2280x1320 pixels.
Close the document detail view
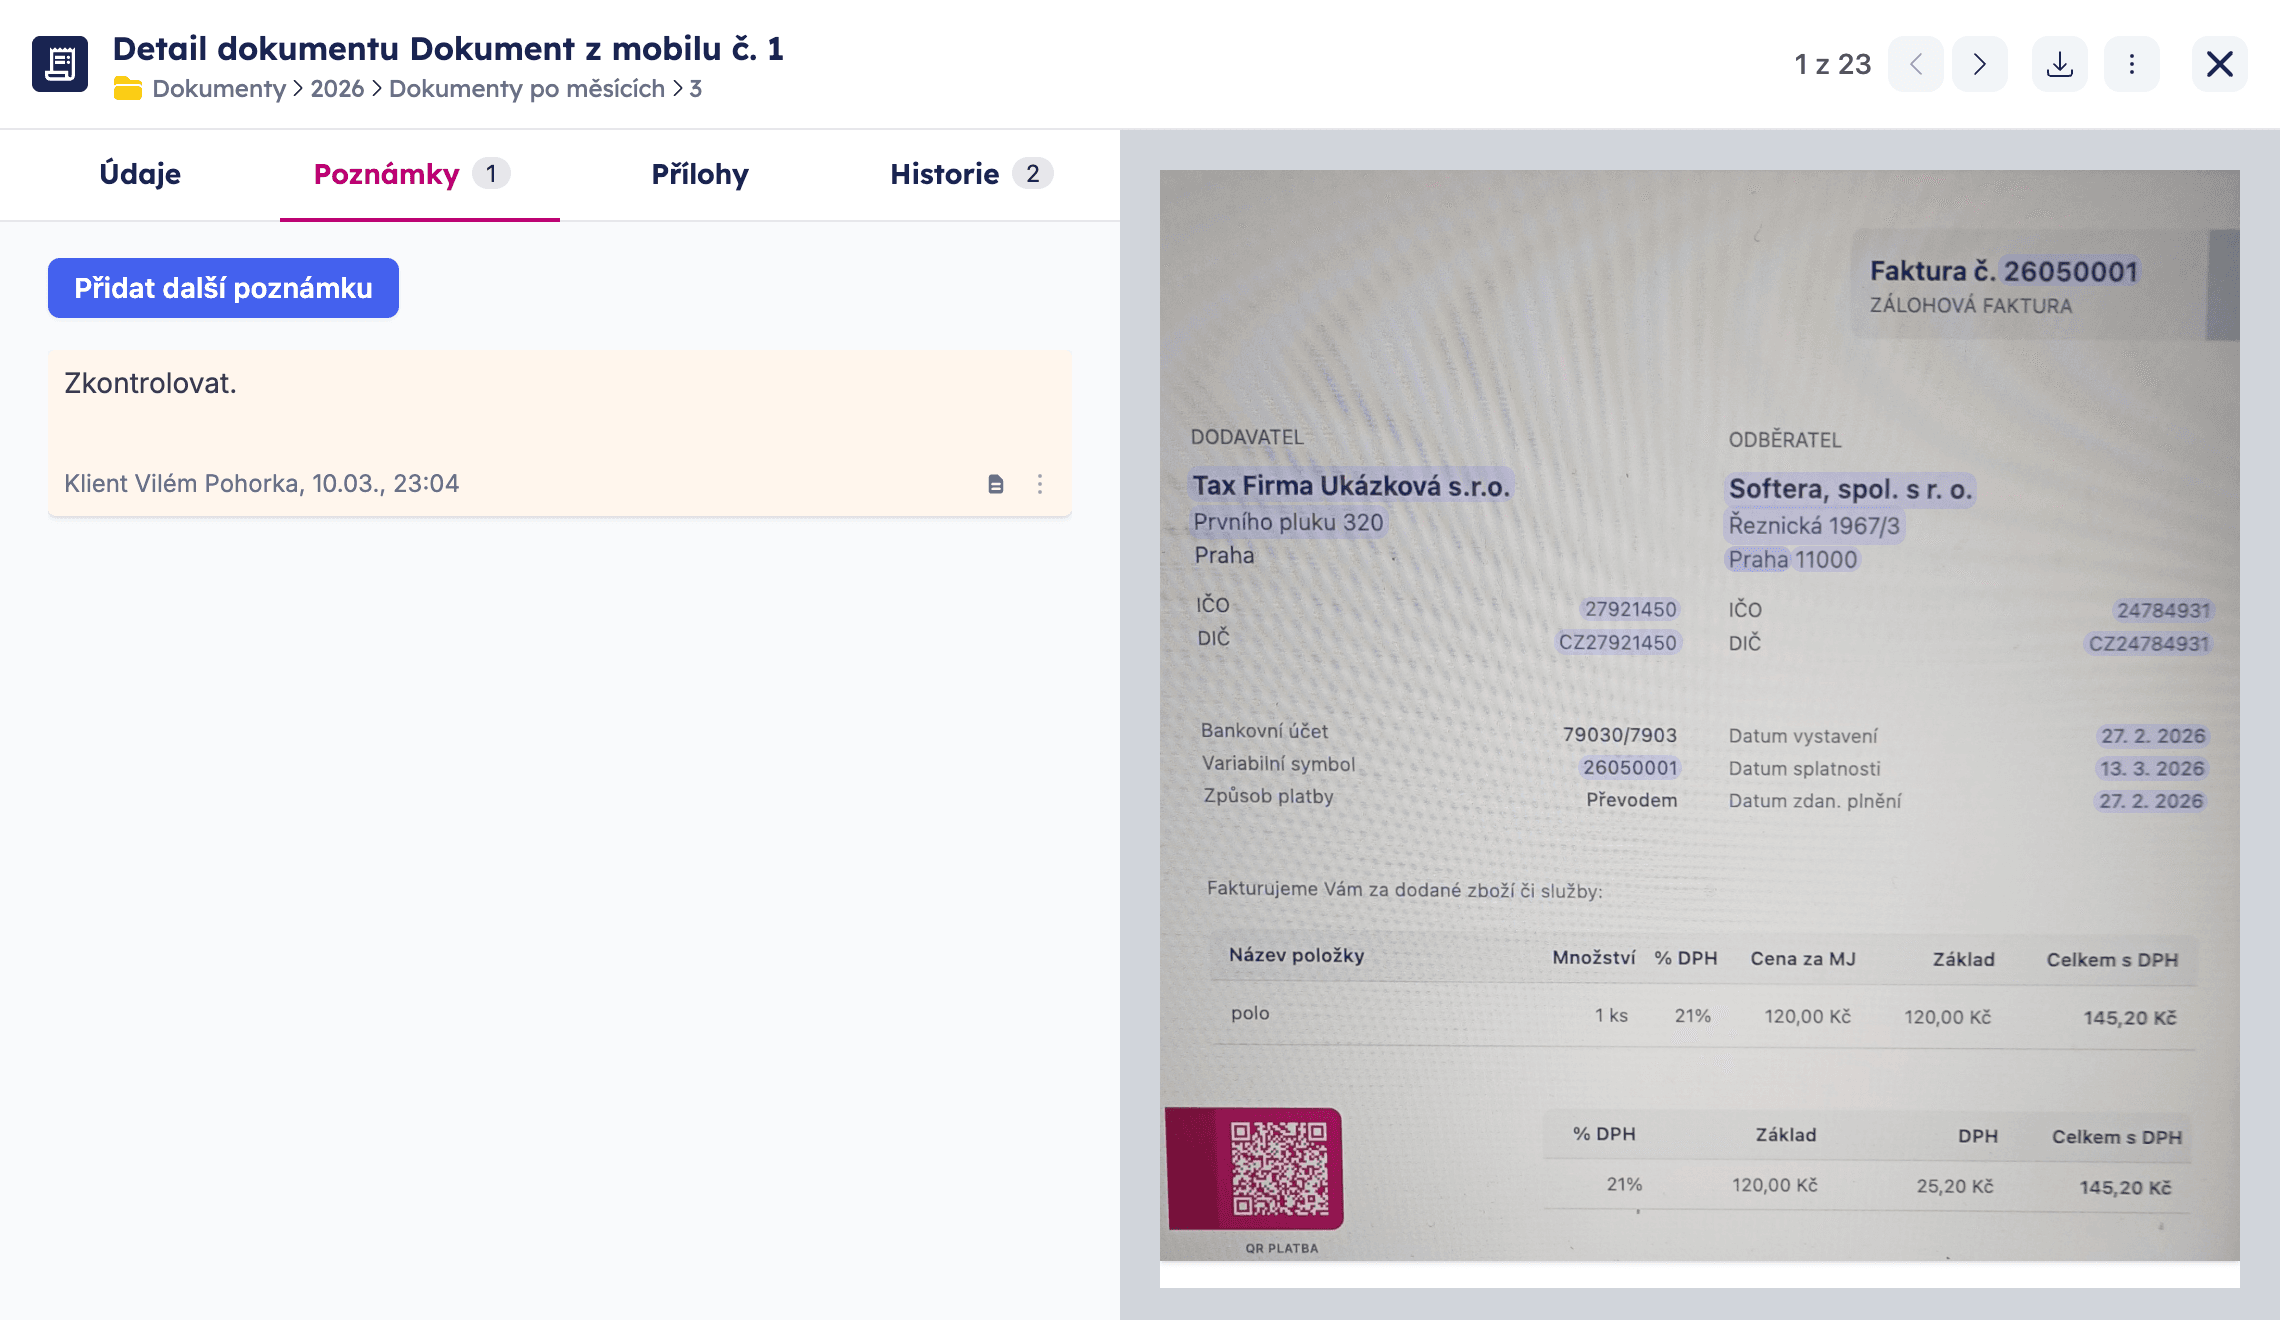(2219, 64)
